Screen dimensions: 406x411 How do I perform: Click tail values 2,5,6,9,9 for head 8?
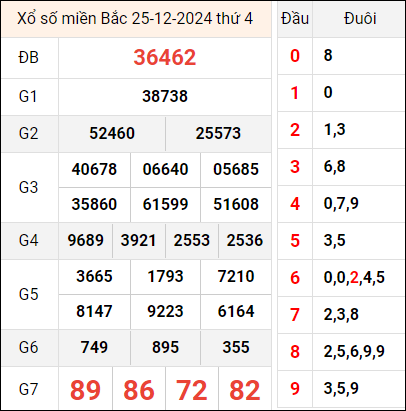point(354,352)
